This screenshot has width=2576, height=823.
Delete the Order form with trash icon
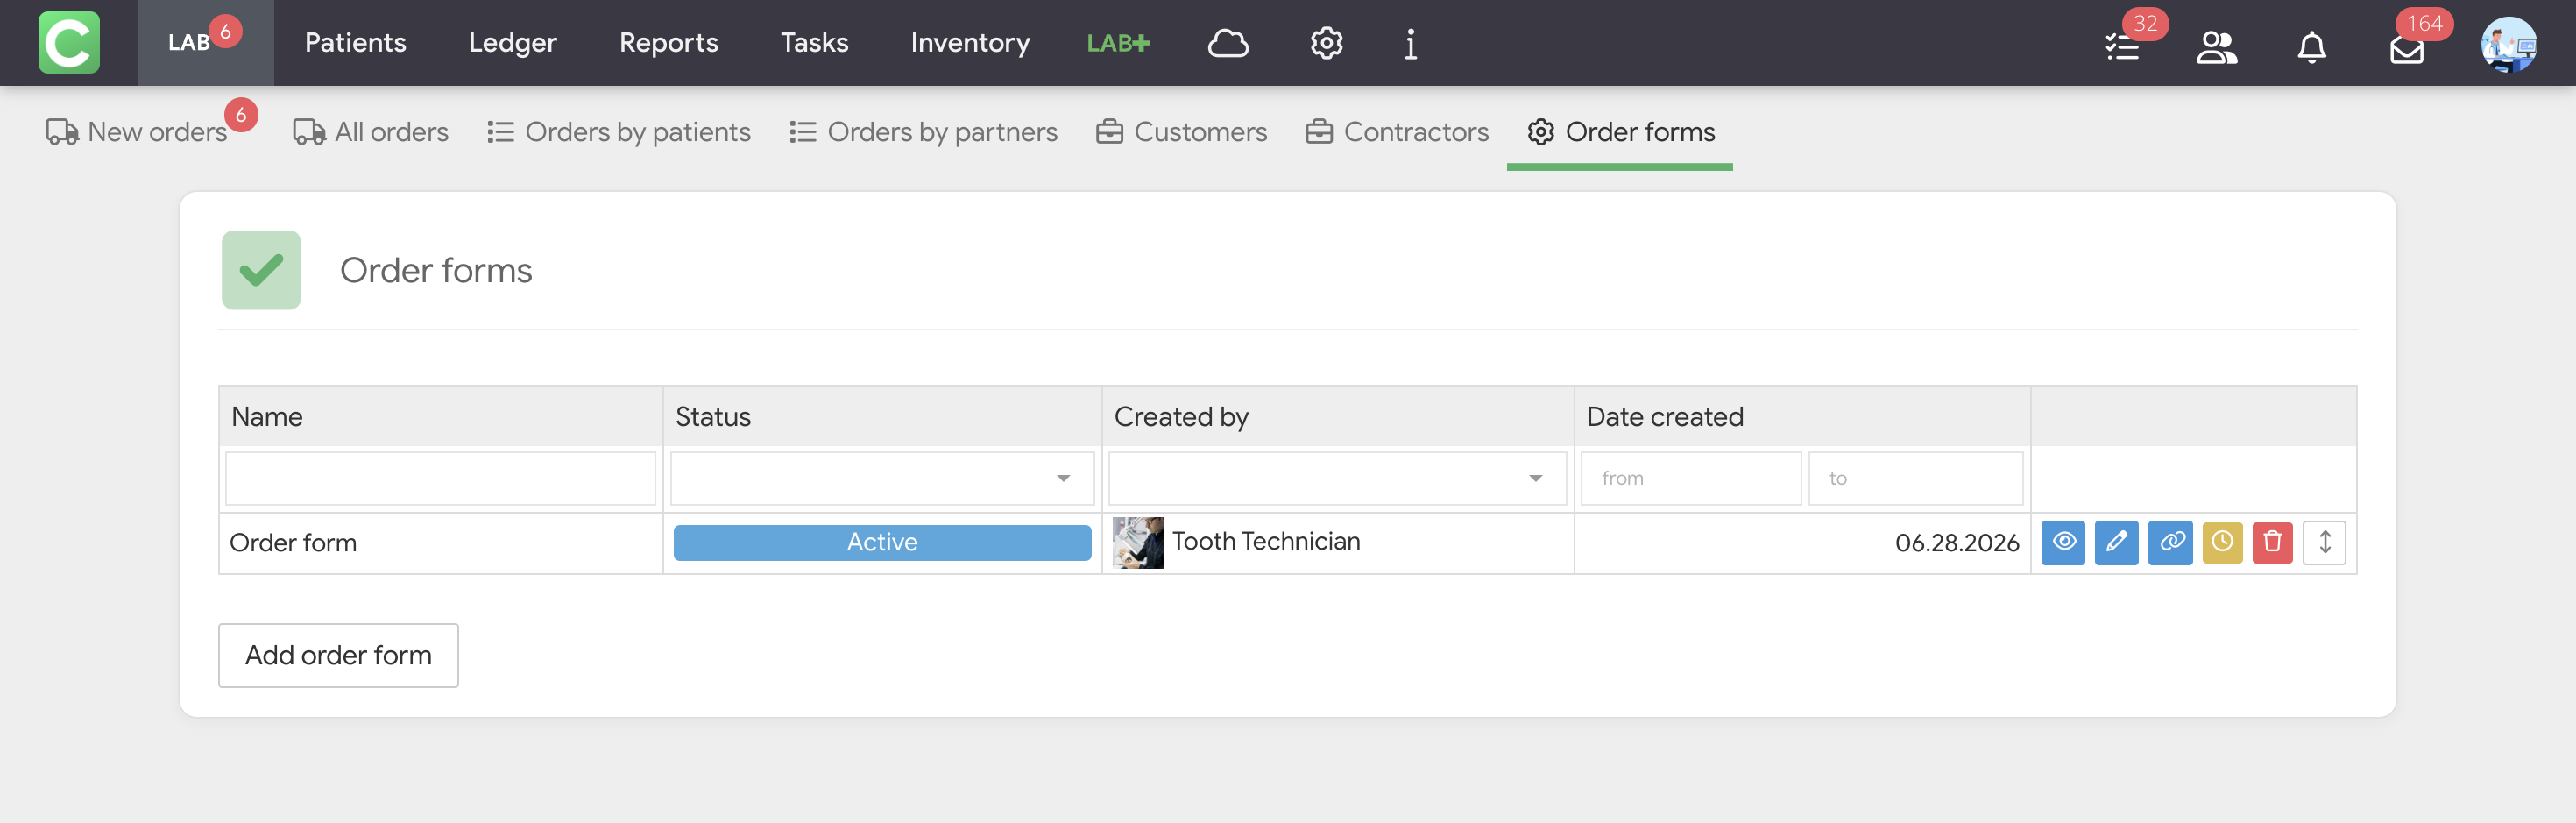pyautogui.click(x=2272, y=543)
